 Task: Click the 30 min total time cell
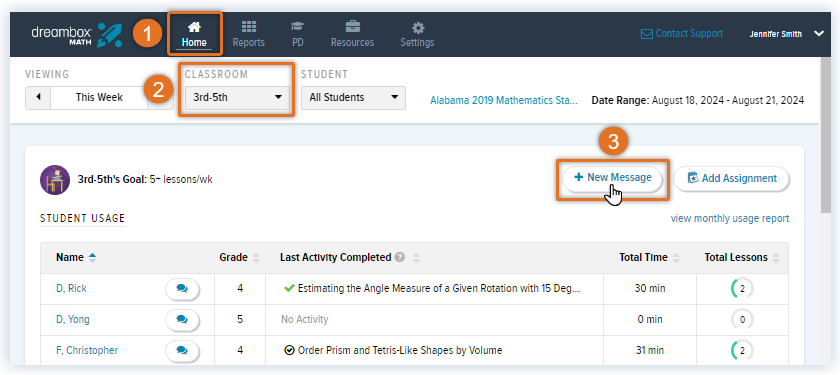[650, 288]
